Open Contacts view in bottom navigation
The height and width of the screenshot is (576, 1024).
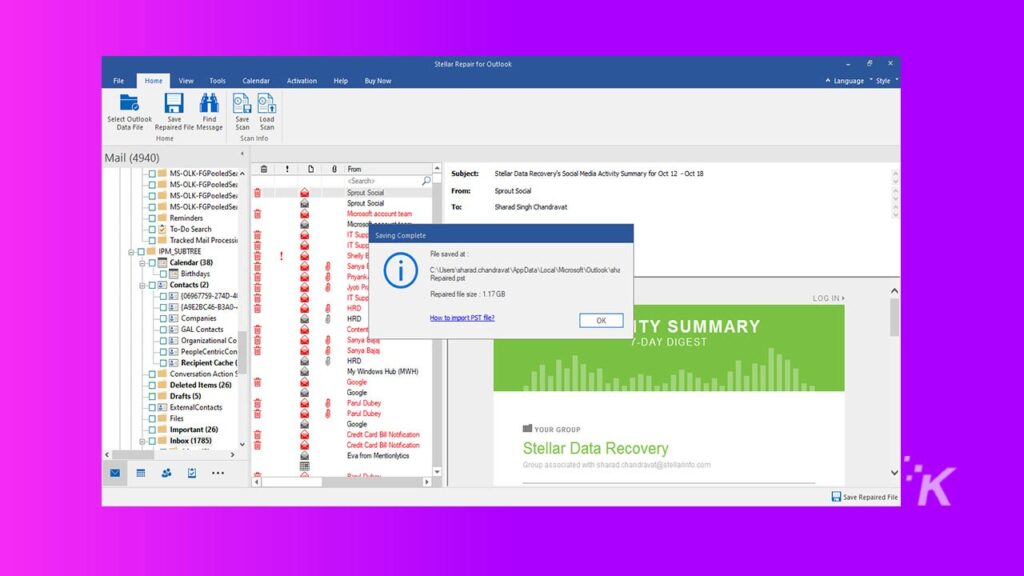[167, 473]
